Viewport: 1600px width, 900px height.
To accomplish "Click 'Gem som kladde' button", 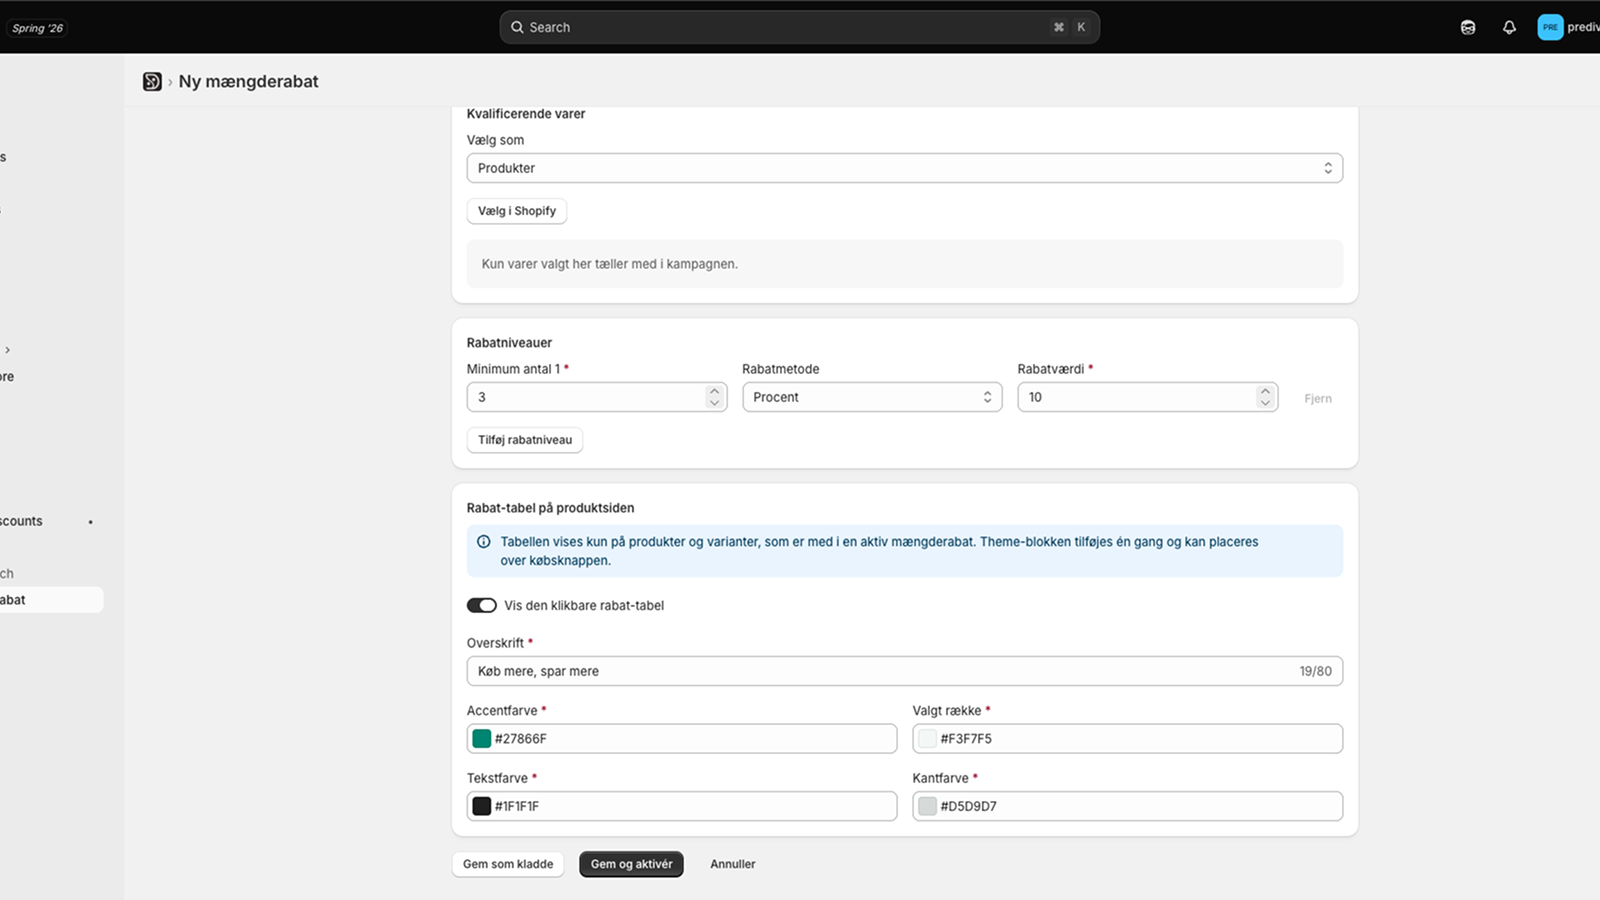I will pos(508,864).
